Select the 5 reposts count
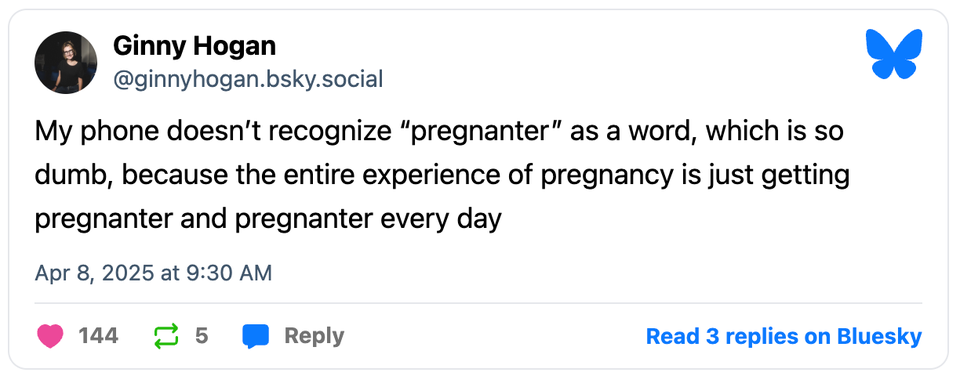 click(x=202, y=336)
